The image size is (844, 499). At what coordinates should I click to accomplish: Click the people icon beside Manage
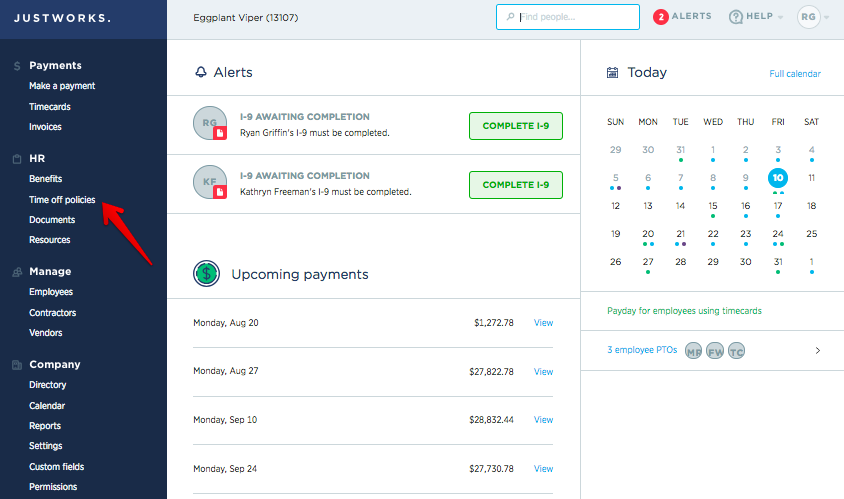(x=17, y=272)
